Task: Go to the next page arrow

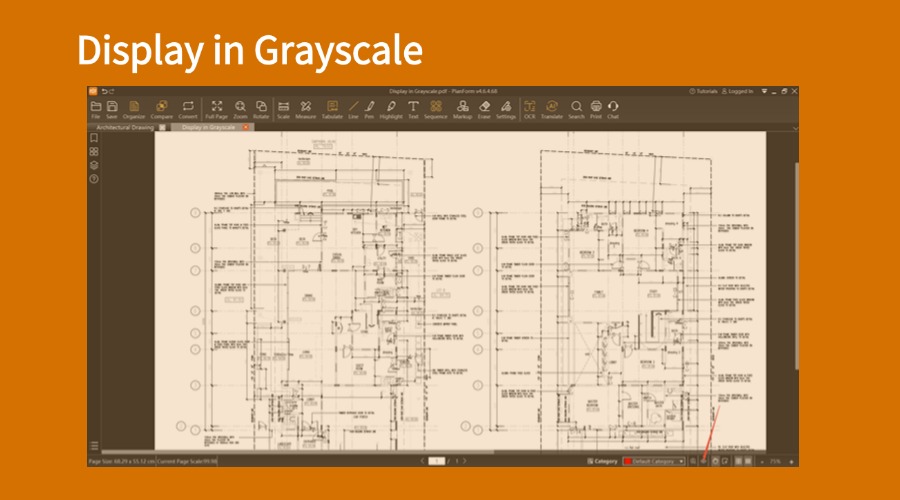Action: pos(464,461)
